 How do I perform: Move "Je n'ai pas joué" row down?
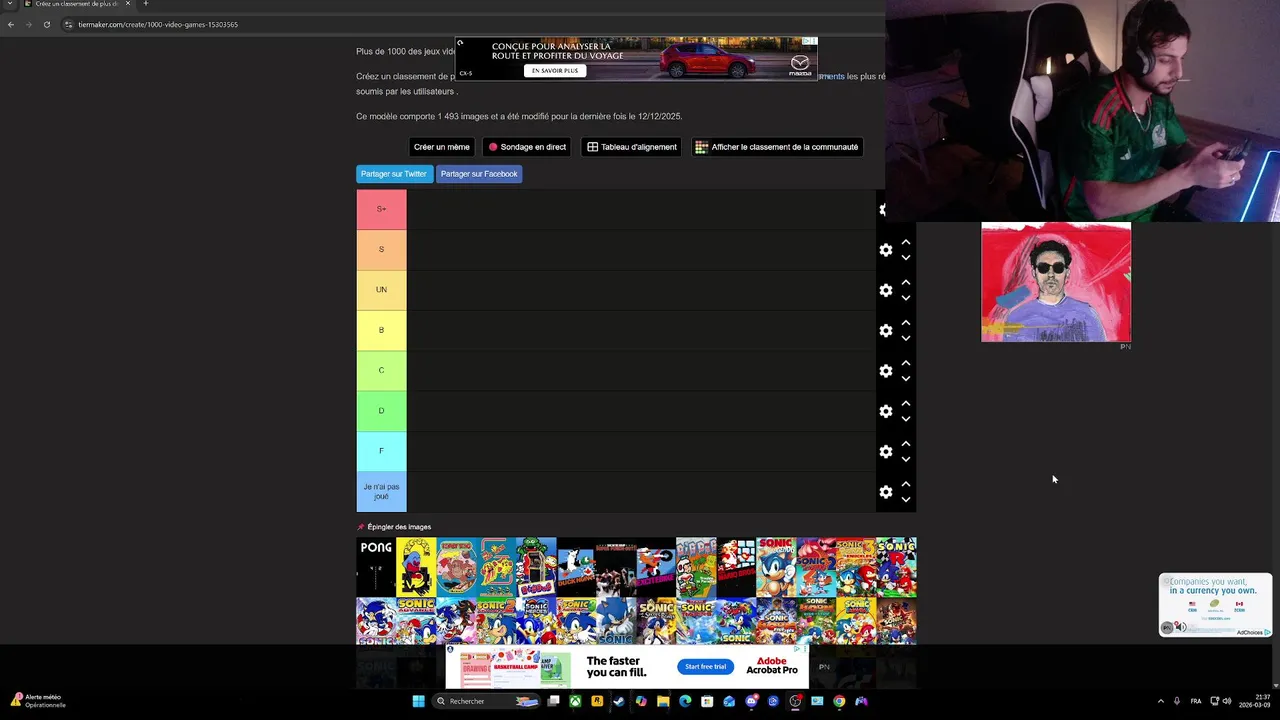906,500
